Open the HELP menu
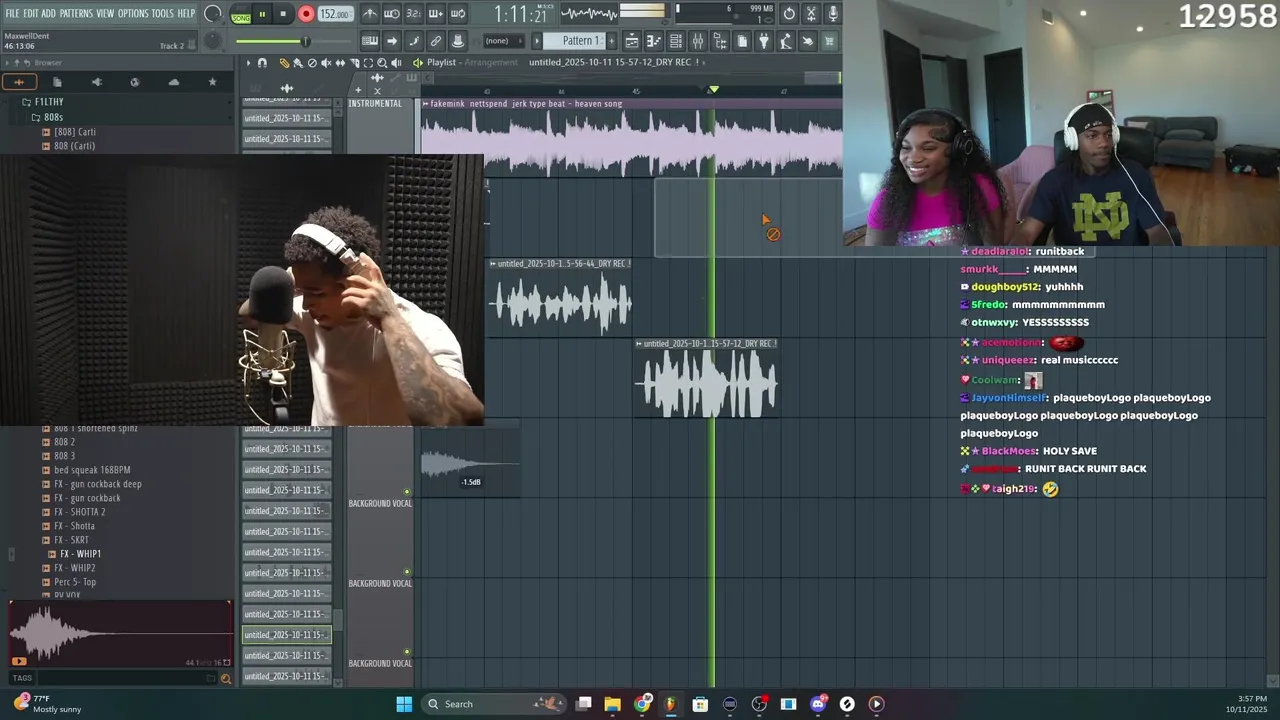This screenshot has height=720, width=1280. coord(187,13)
